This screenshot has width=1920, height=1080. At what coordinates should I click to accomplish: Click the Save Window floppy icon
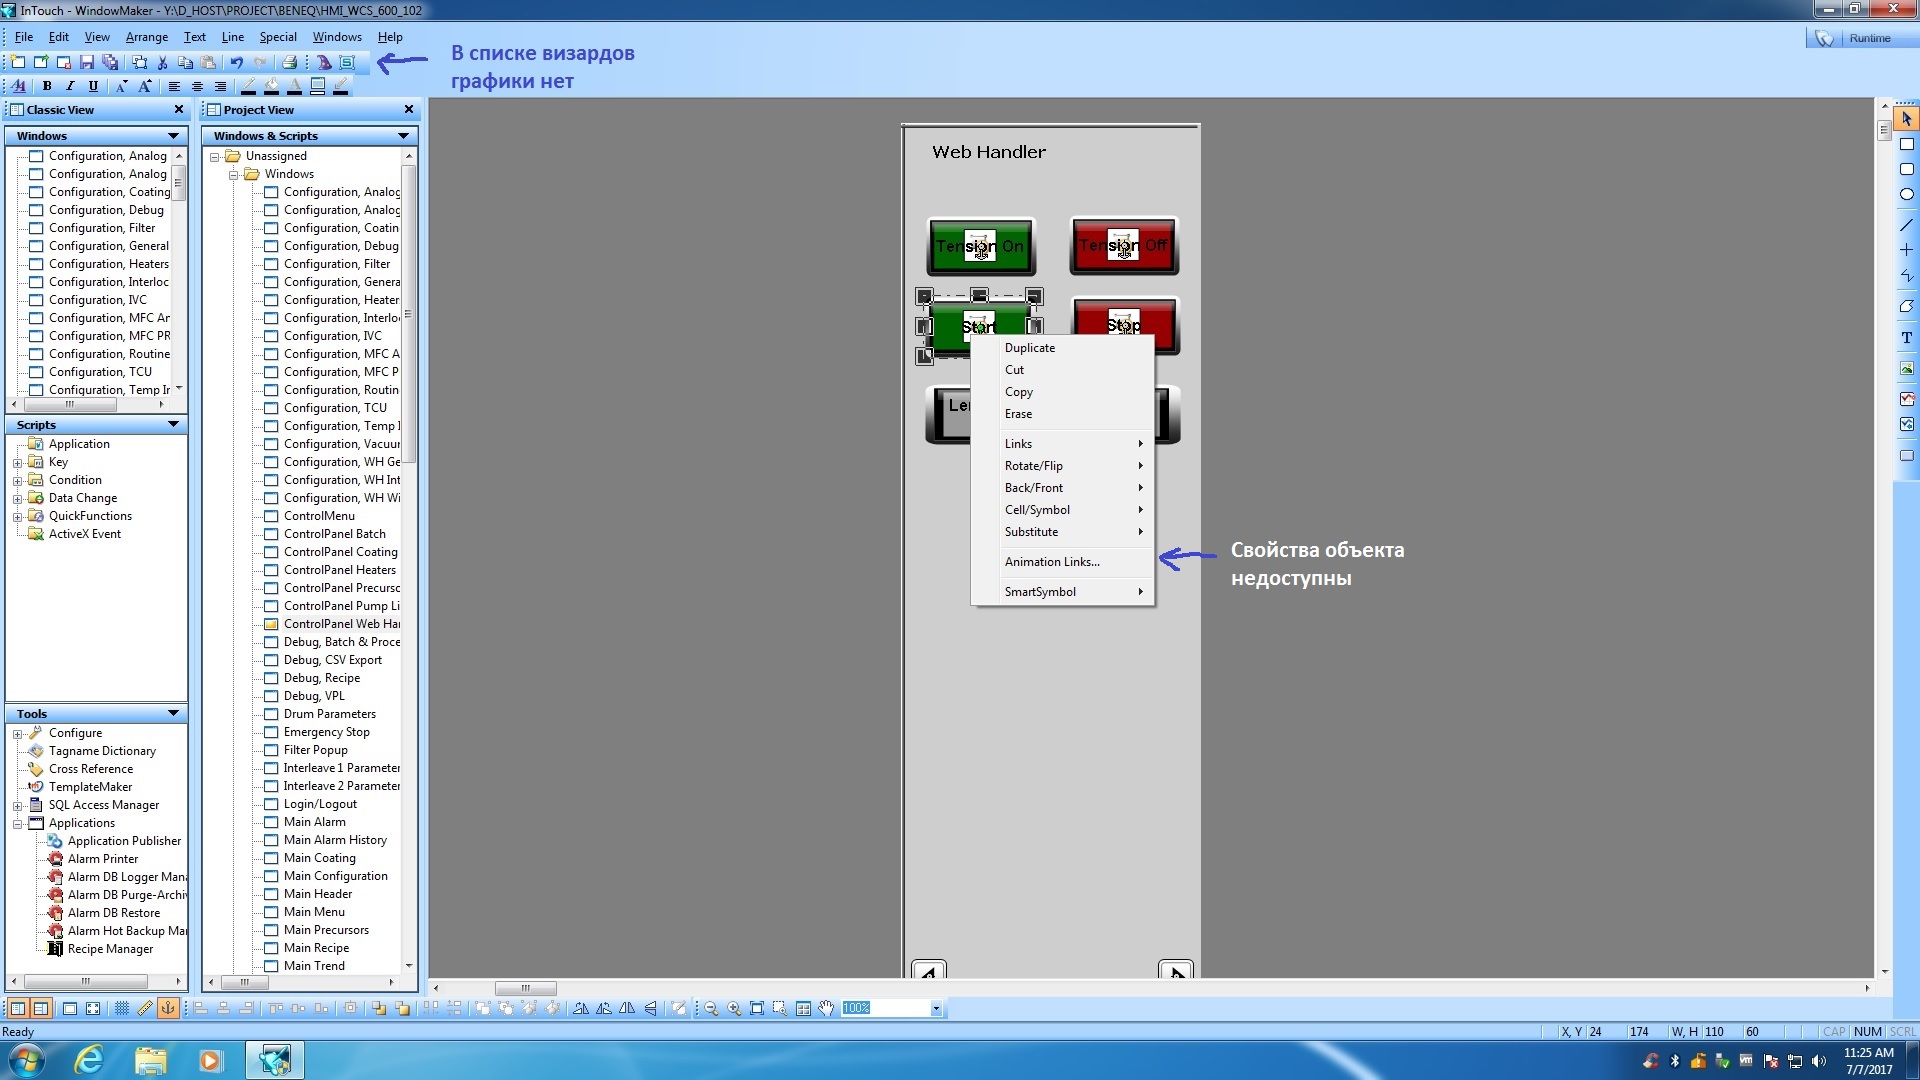tap(87, 62)
